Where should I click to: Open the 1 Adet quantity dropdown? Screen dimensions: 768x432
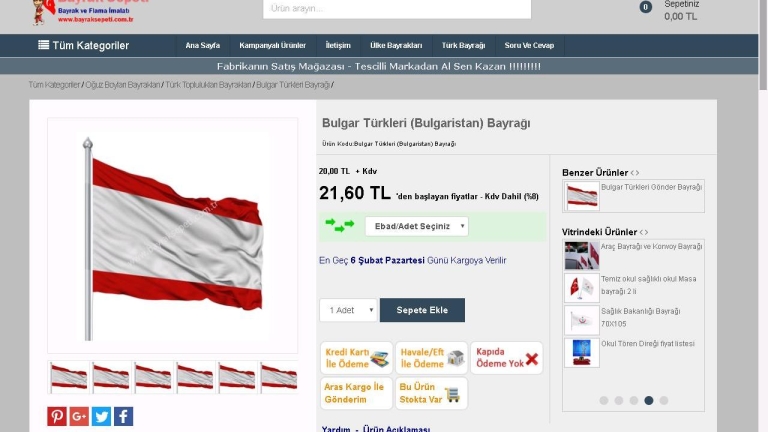pyautogui.click(x=348, y=310)
